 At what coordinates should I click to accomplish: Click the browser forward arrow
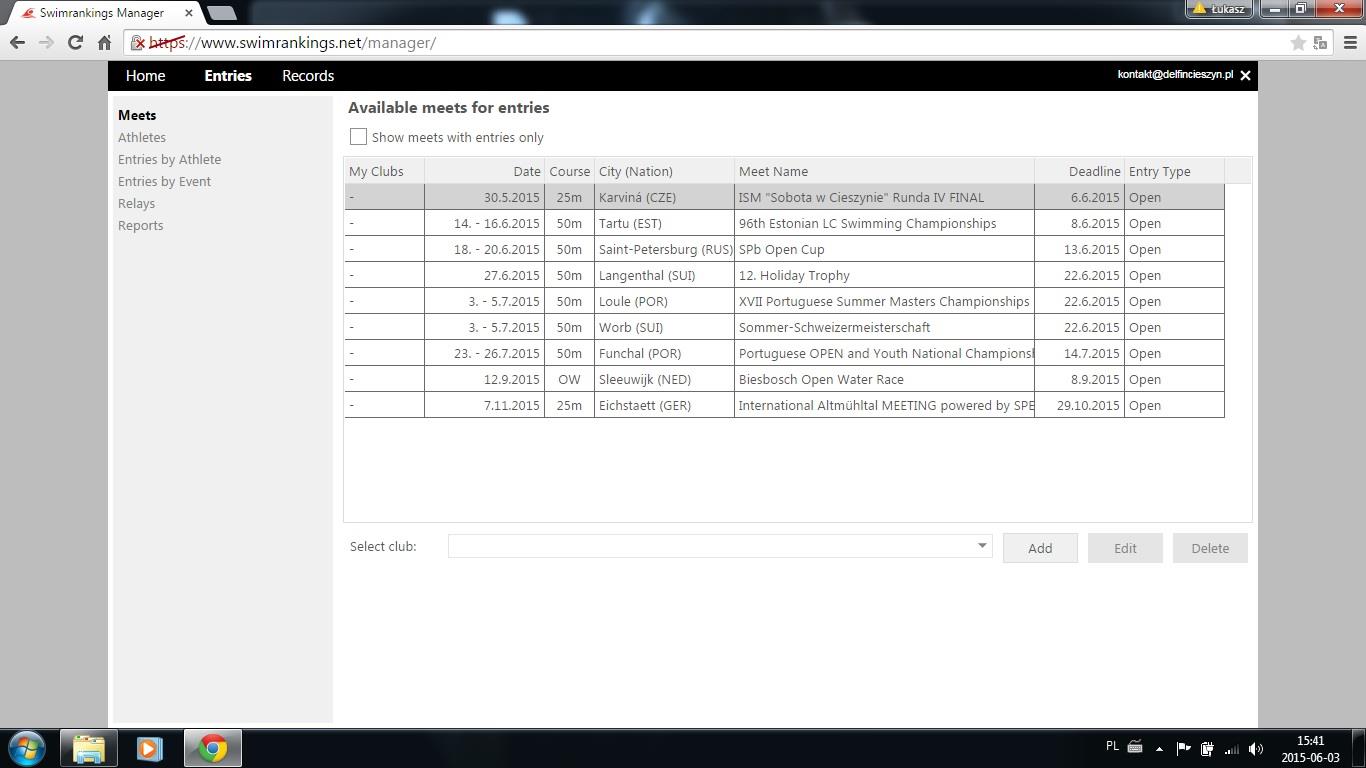tap(46, 42)
